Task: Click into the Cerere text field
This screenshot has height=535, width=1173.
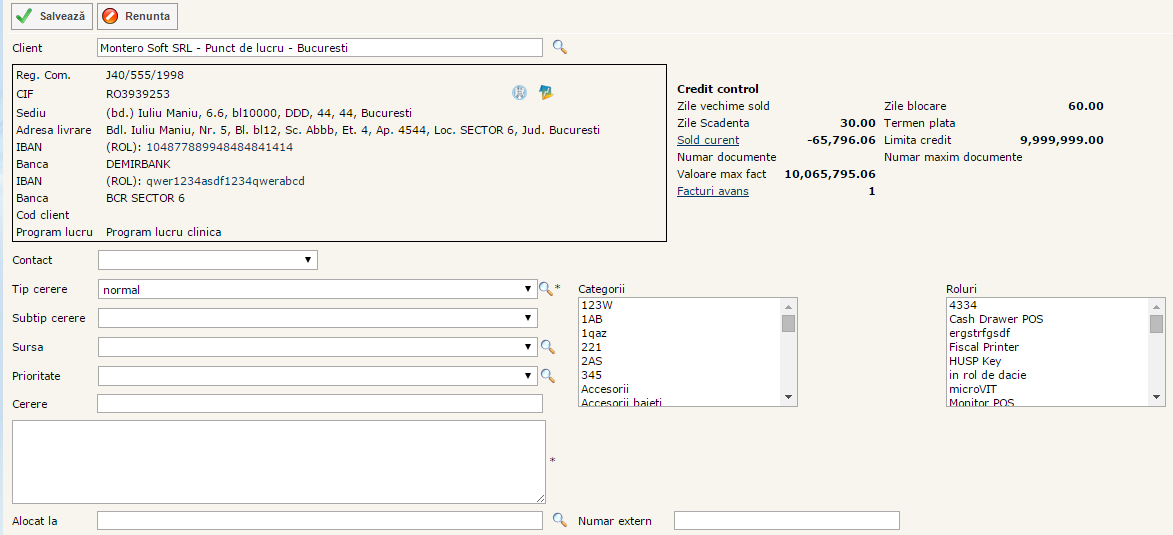Action: click(x=319, y=404)
